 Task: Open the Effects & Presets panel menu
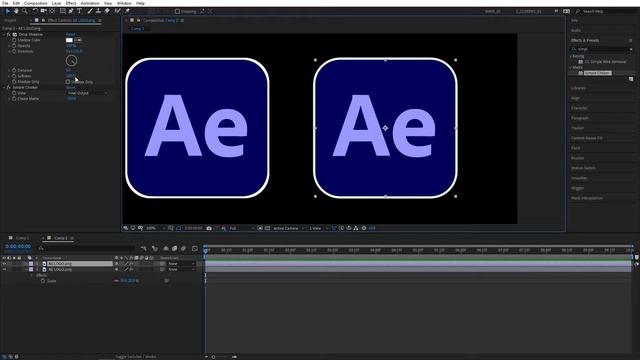tap(631, 40)
